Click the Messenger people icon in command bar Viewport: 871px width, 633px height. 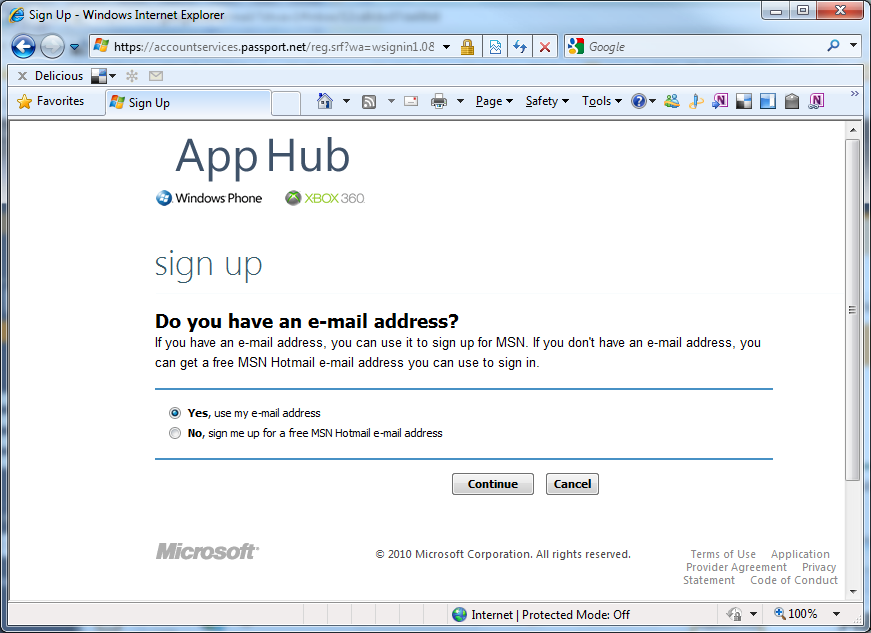[672, 101]
